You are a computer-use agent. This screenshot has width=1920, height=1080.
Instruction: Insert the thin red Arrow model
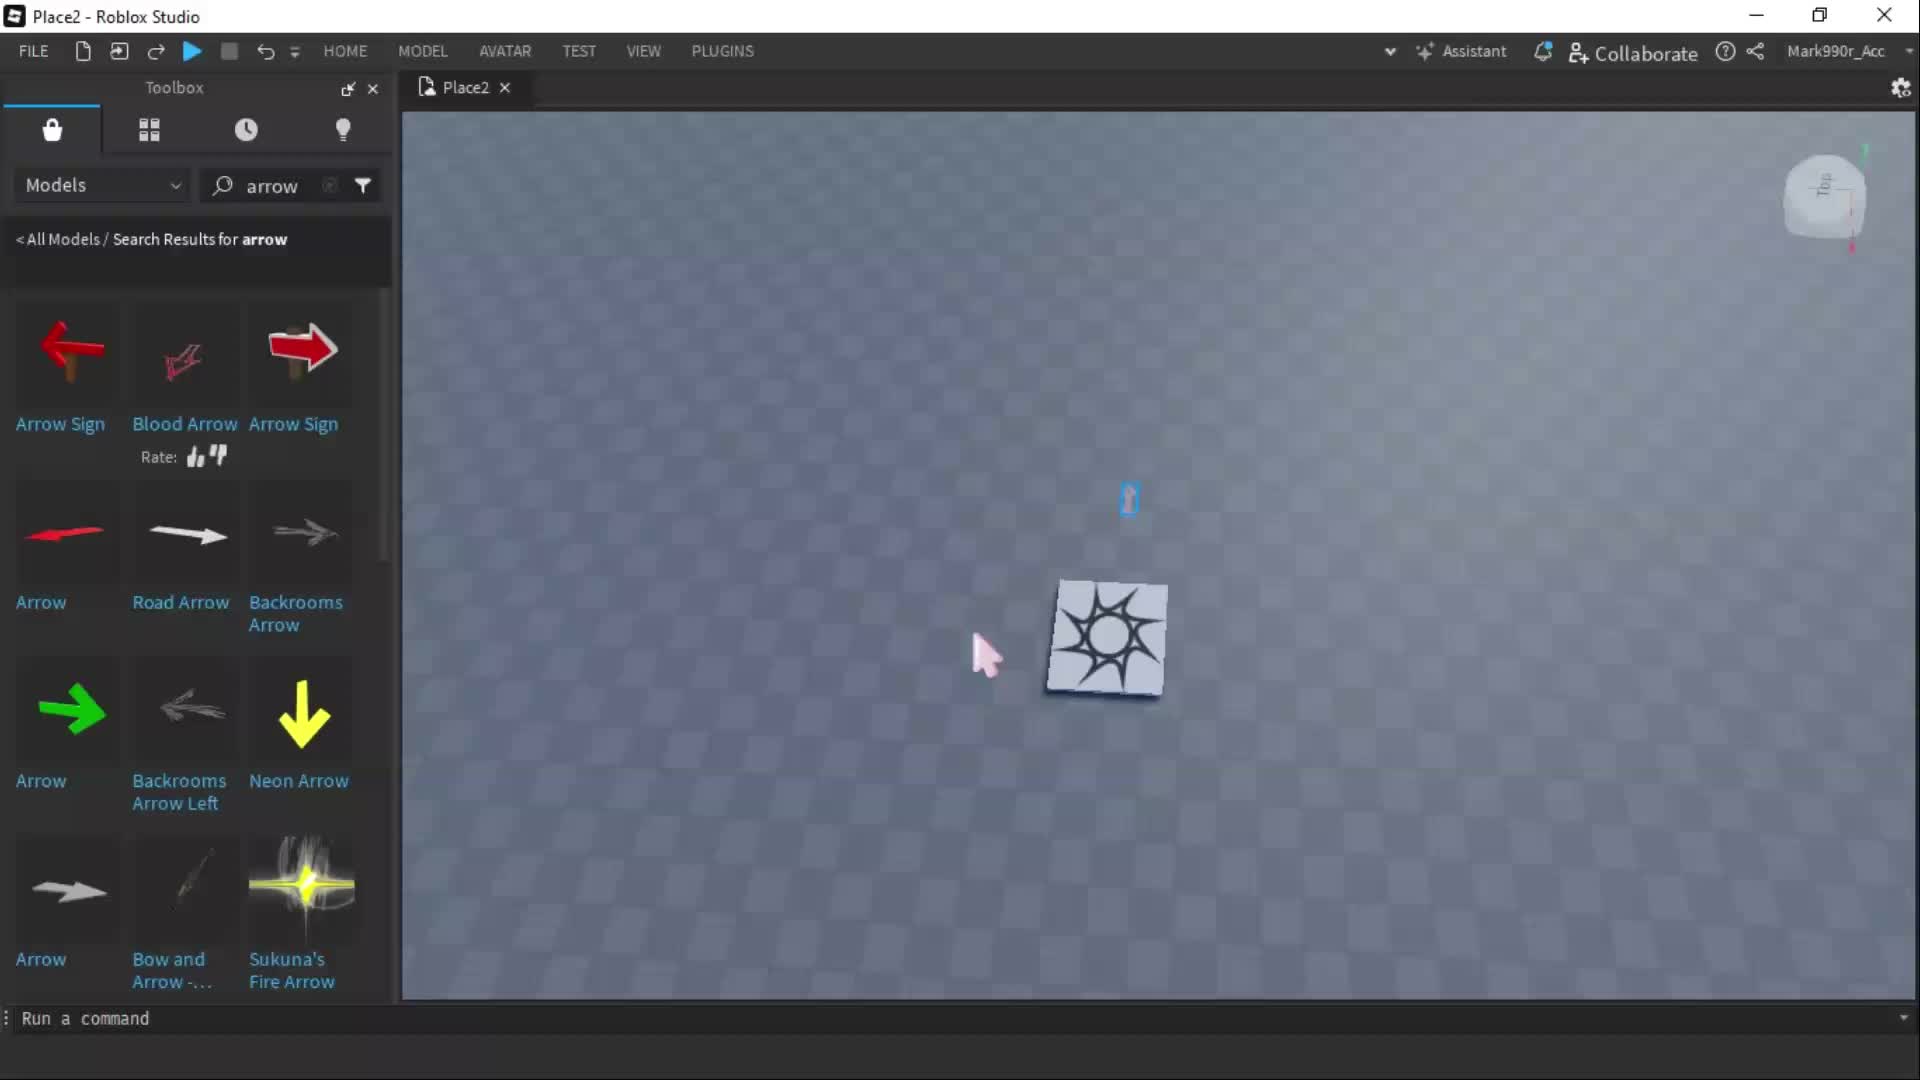tap(68, 533)
